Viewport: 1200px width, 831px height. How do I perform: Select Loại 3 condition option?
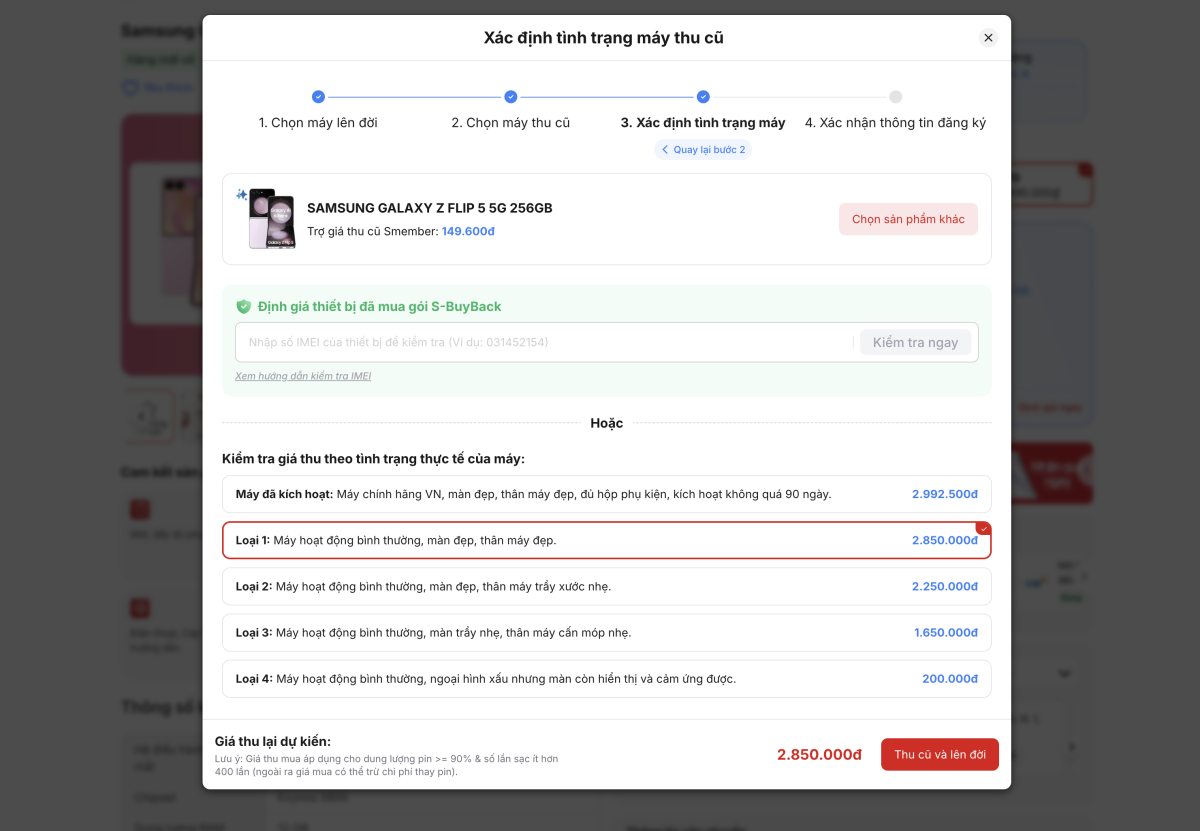(607, 632)
